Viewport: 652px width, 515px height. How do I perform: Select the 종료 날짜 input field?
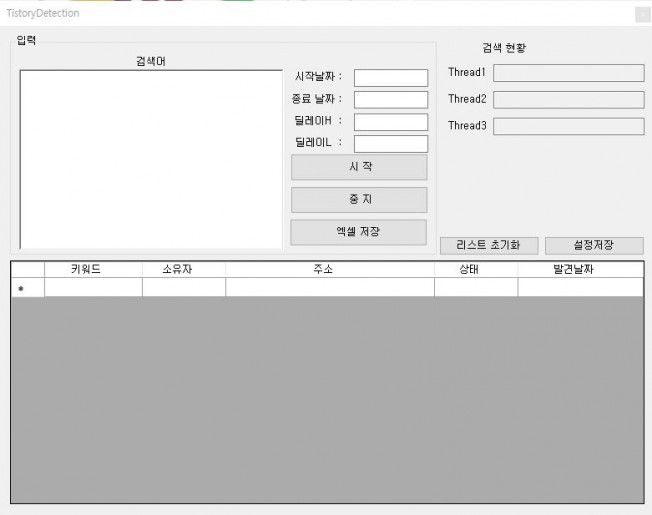(390, 100)
